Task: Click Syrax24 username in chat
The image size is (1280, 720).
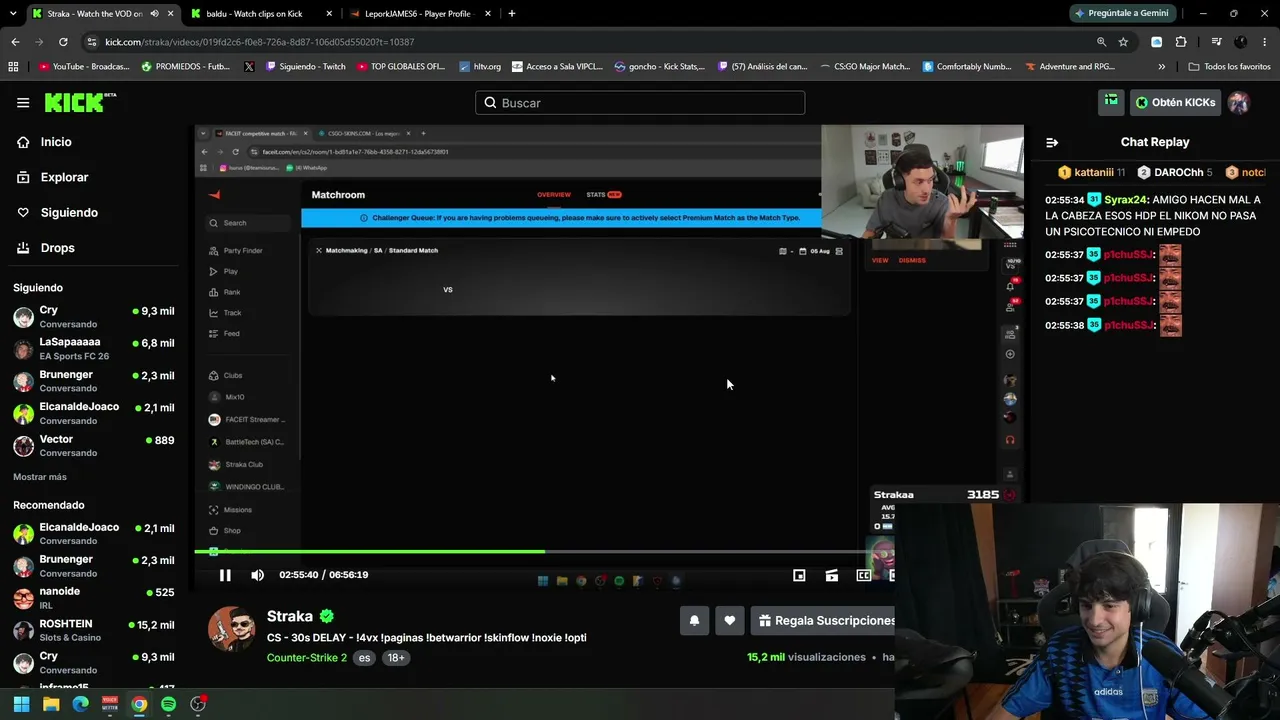Action: (x=1126, y=200)
